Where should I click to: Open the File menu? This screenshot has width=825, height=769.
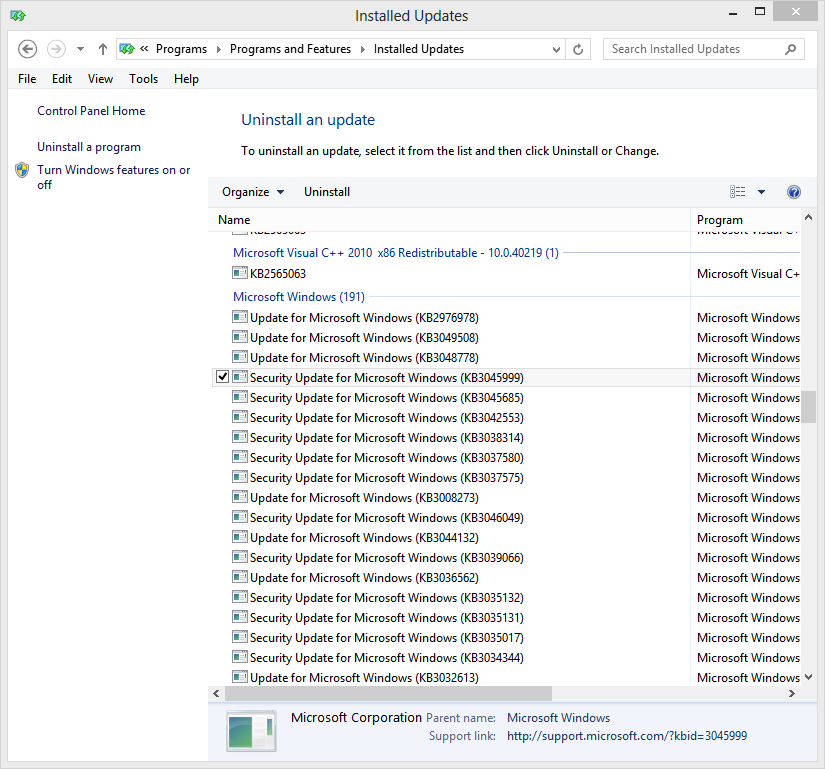click(27, 79)
